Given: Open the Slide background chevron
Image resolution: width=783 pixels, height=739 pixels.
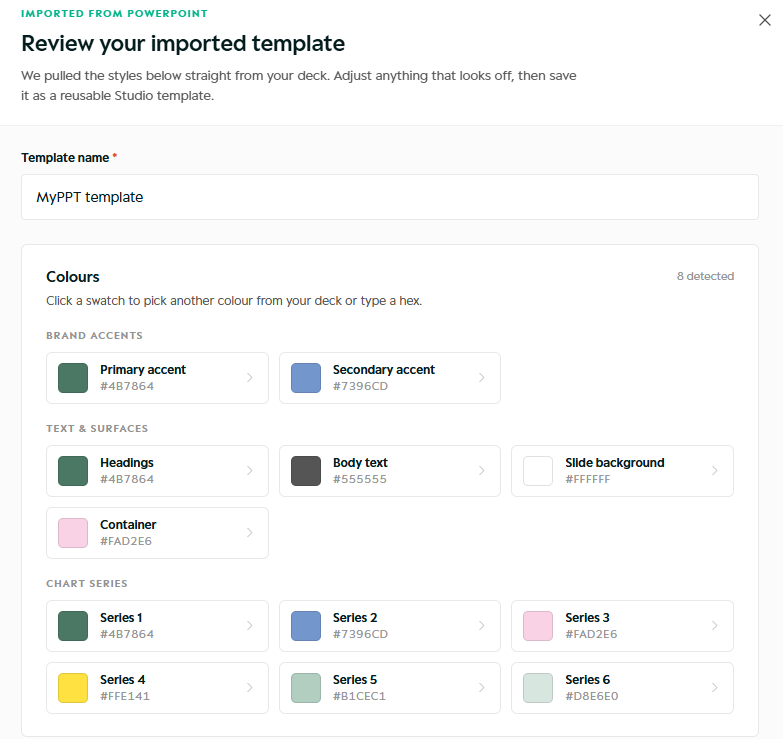Looking at the screenshot, I should [715, 471].
